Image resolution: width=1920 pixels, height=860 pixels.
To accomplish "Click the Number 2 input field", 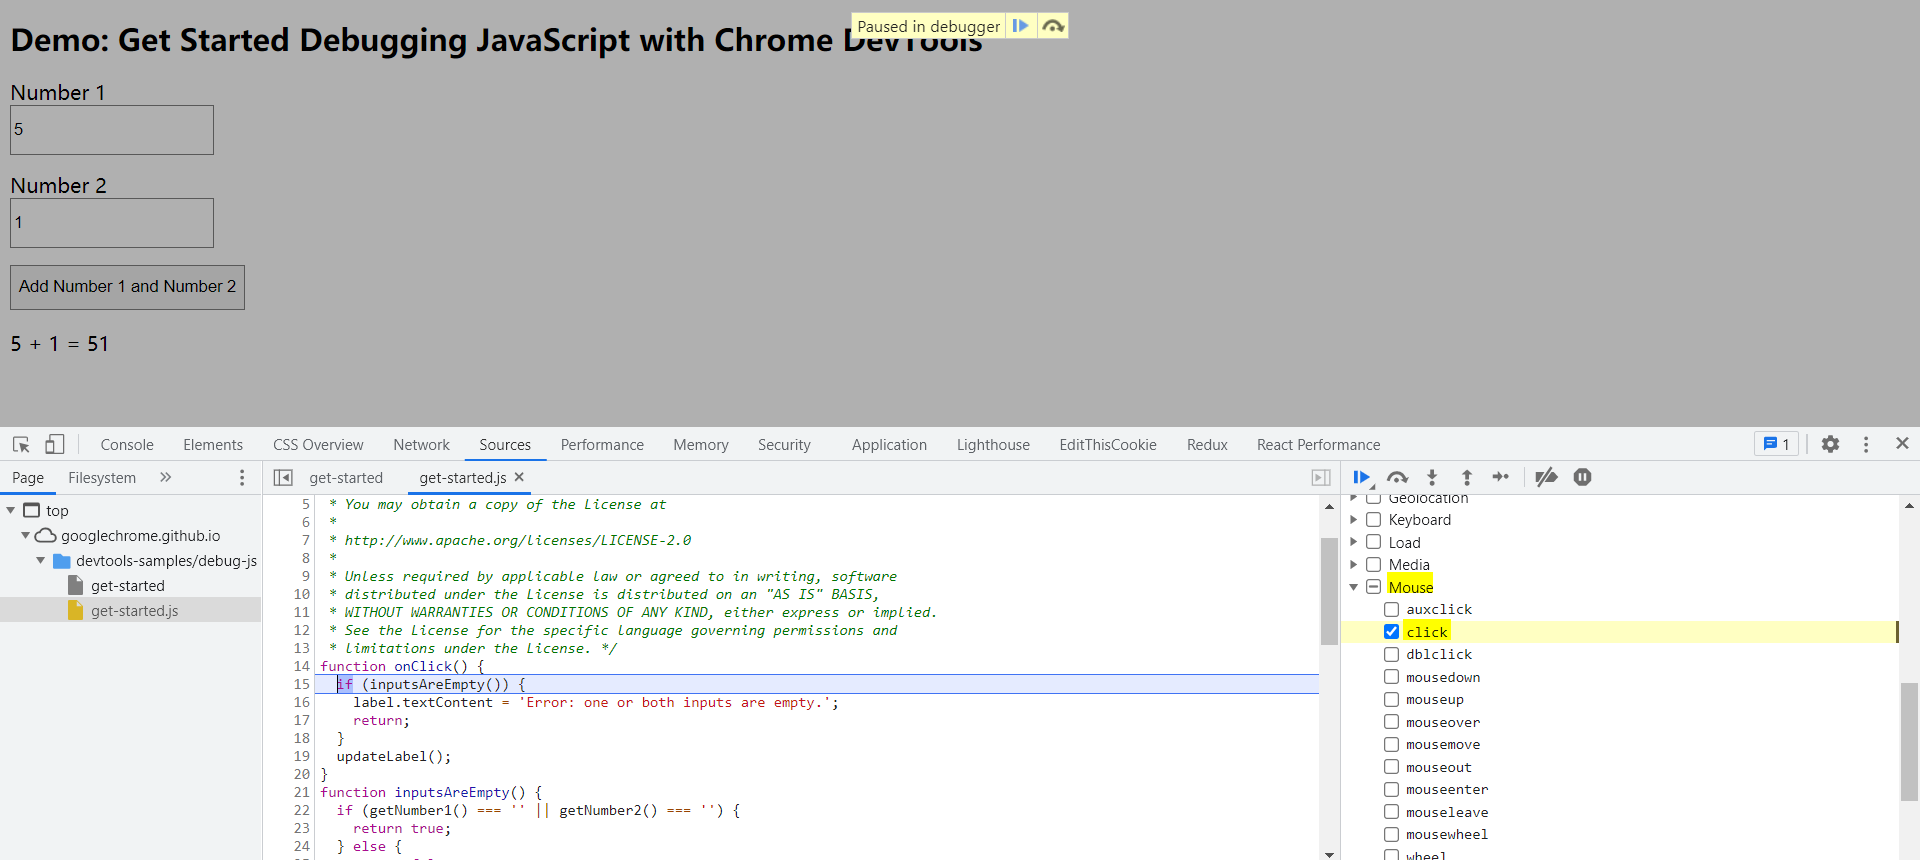I will coord(112,223).
